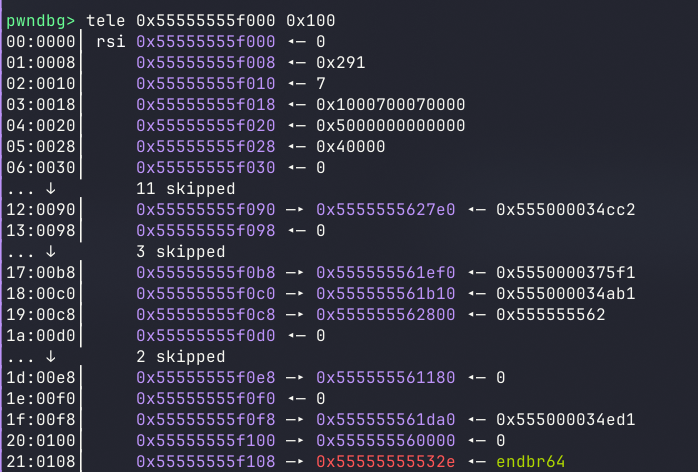Click the red address 0x55555555532e
Viewport: 698px width, 472px height.
coord(385,461)
